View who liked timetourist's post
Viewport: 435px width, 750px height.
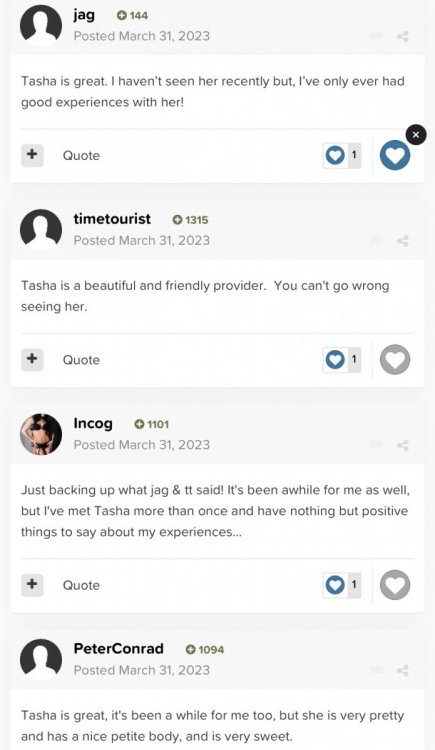[342, 359]
